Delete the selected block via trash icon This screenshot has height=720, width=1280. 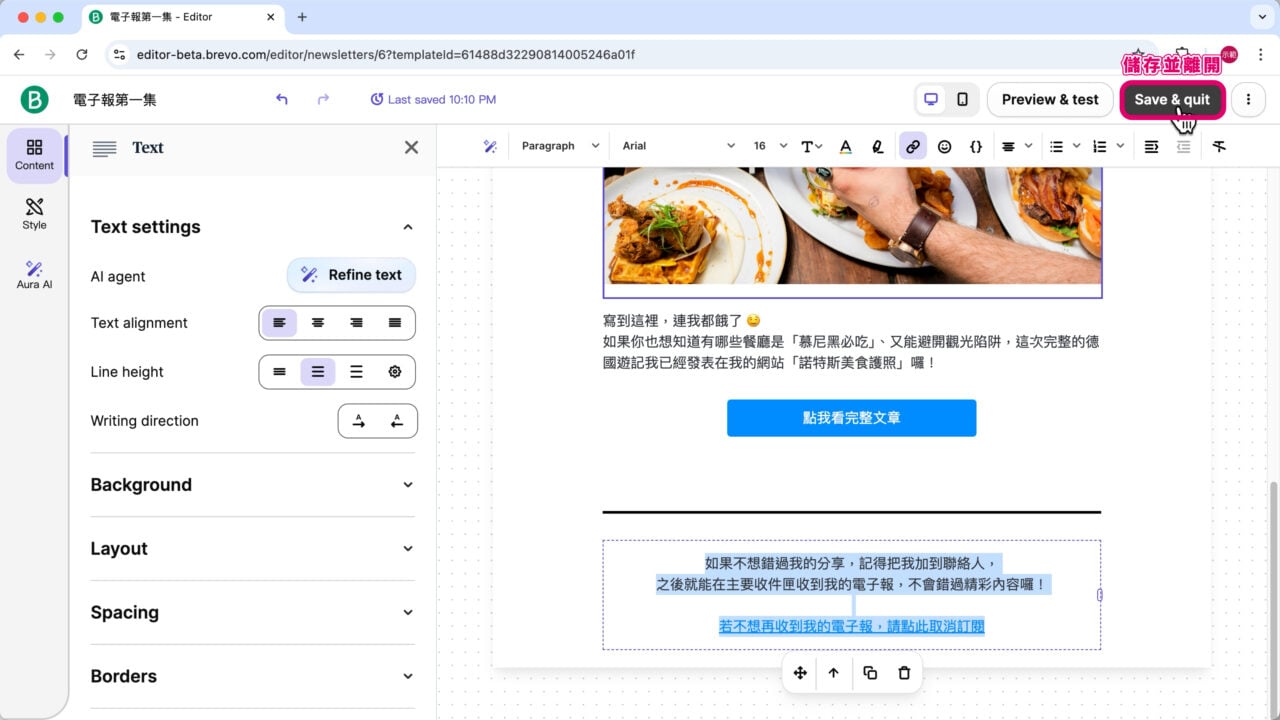(904, 673)
